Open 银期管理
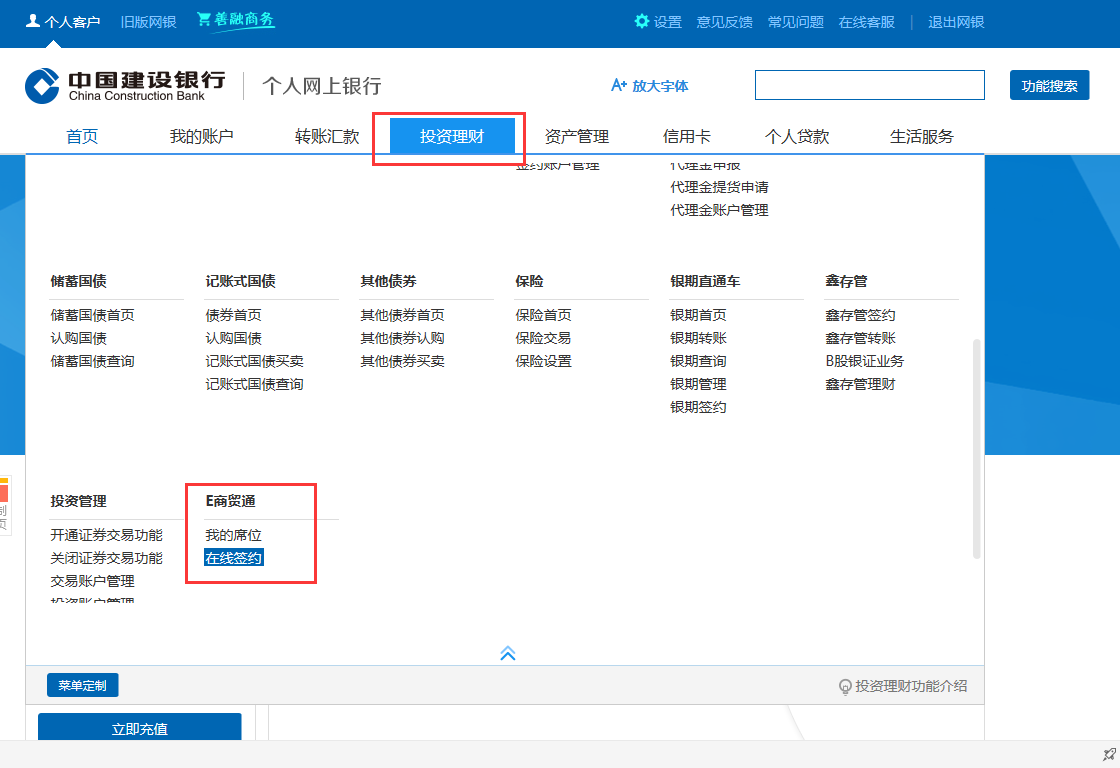The height and width of the screenshot is (768, 1120). coord(698,384)
